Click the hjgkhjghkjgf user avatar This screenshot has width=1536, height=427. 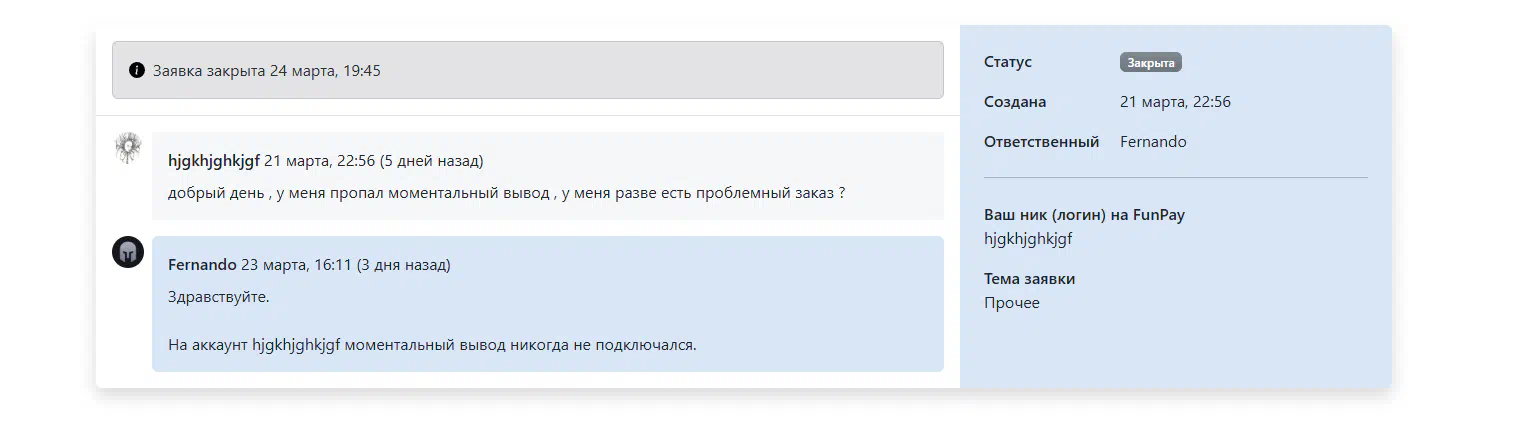pyautogui.click(x=128, y=148)
